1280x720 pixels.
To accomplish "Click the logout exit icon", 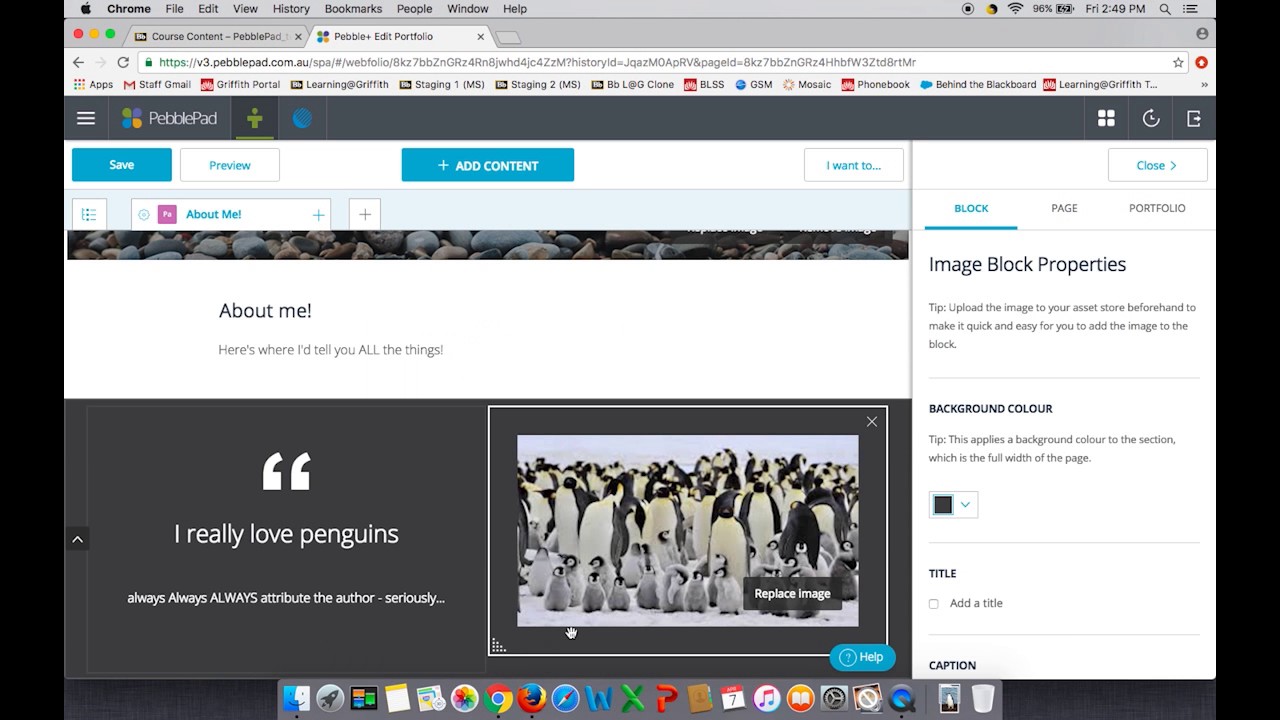I will [x=1194, y=118].
